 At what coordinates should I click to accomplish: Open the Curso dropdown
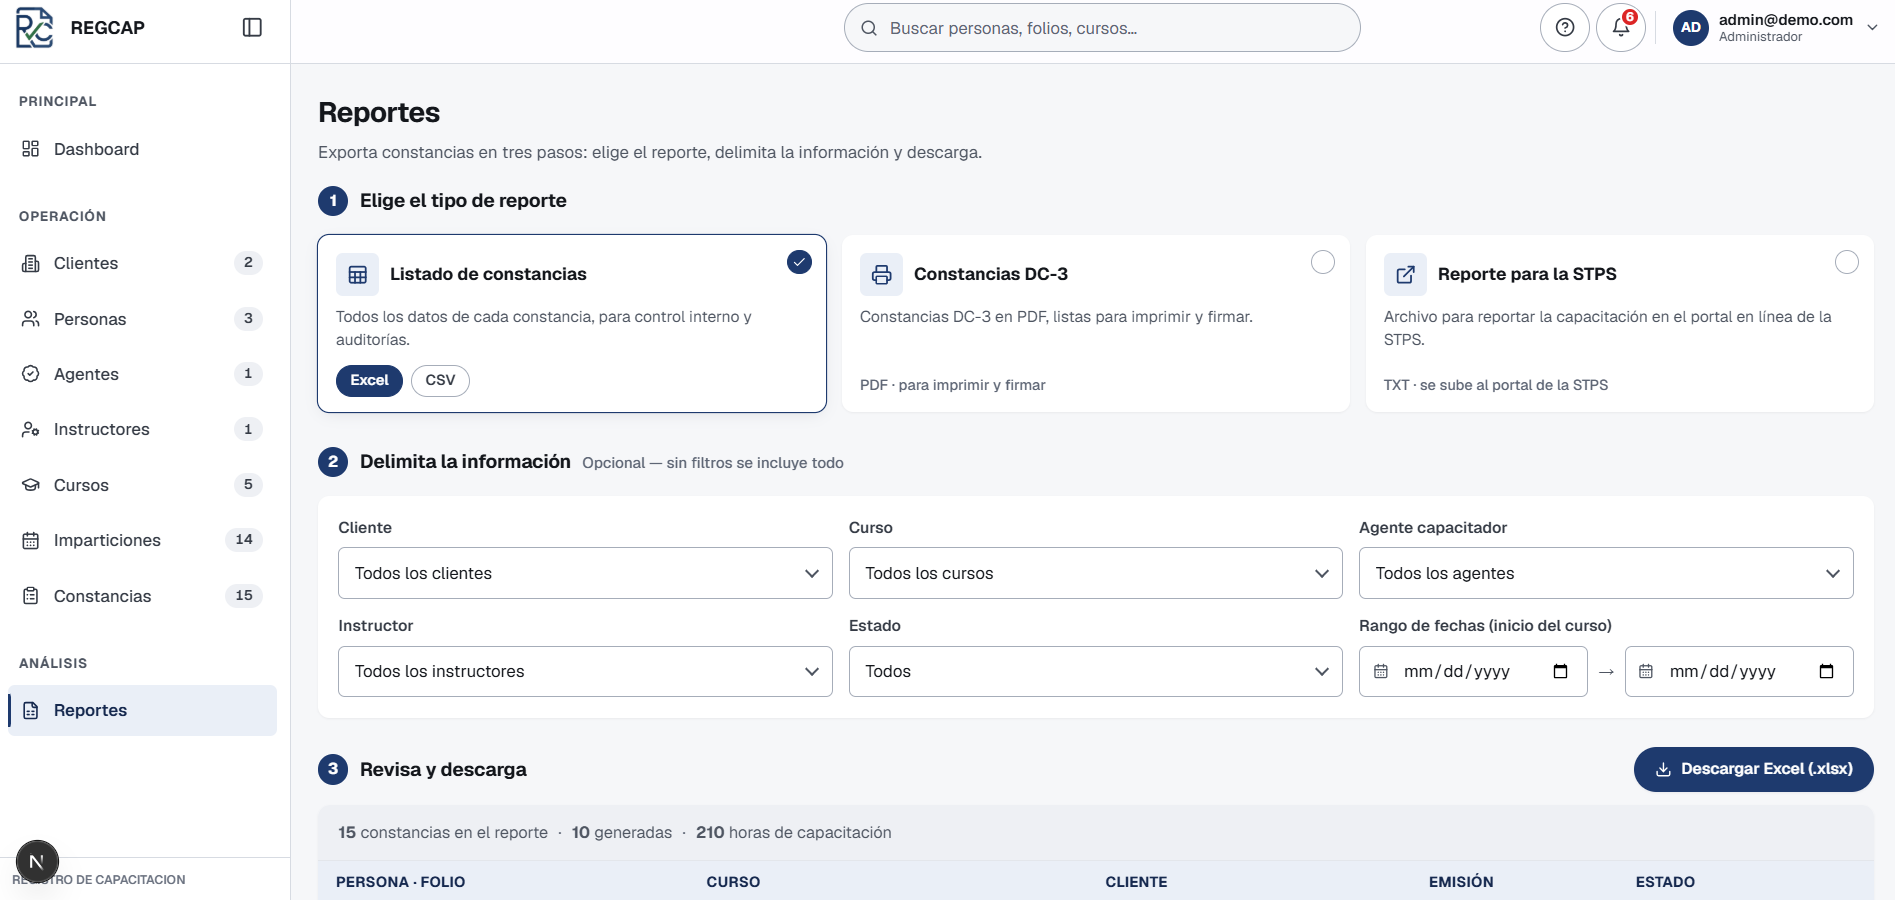point(1095,573)
